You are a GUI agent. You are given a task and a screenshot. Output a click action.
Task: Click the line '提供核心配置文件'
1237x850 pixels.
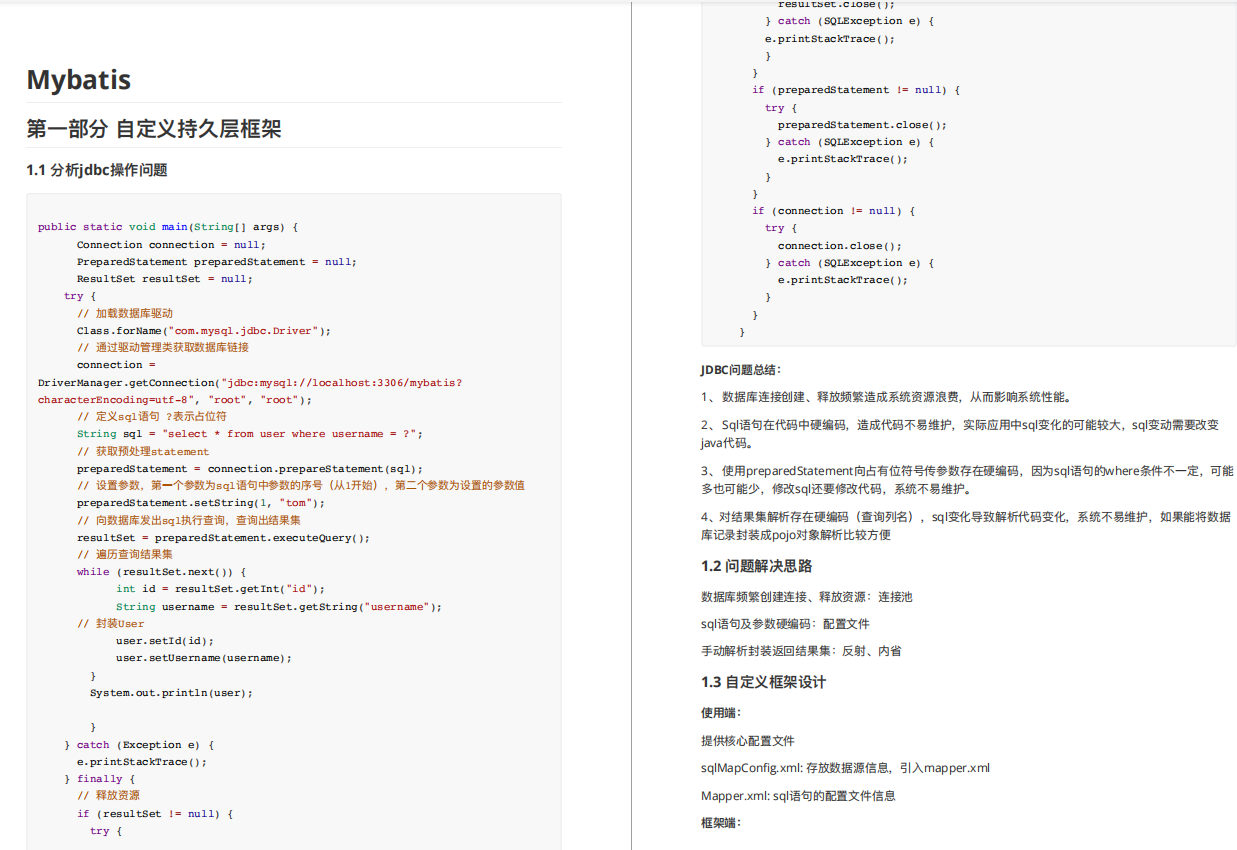coord(748,741)
